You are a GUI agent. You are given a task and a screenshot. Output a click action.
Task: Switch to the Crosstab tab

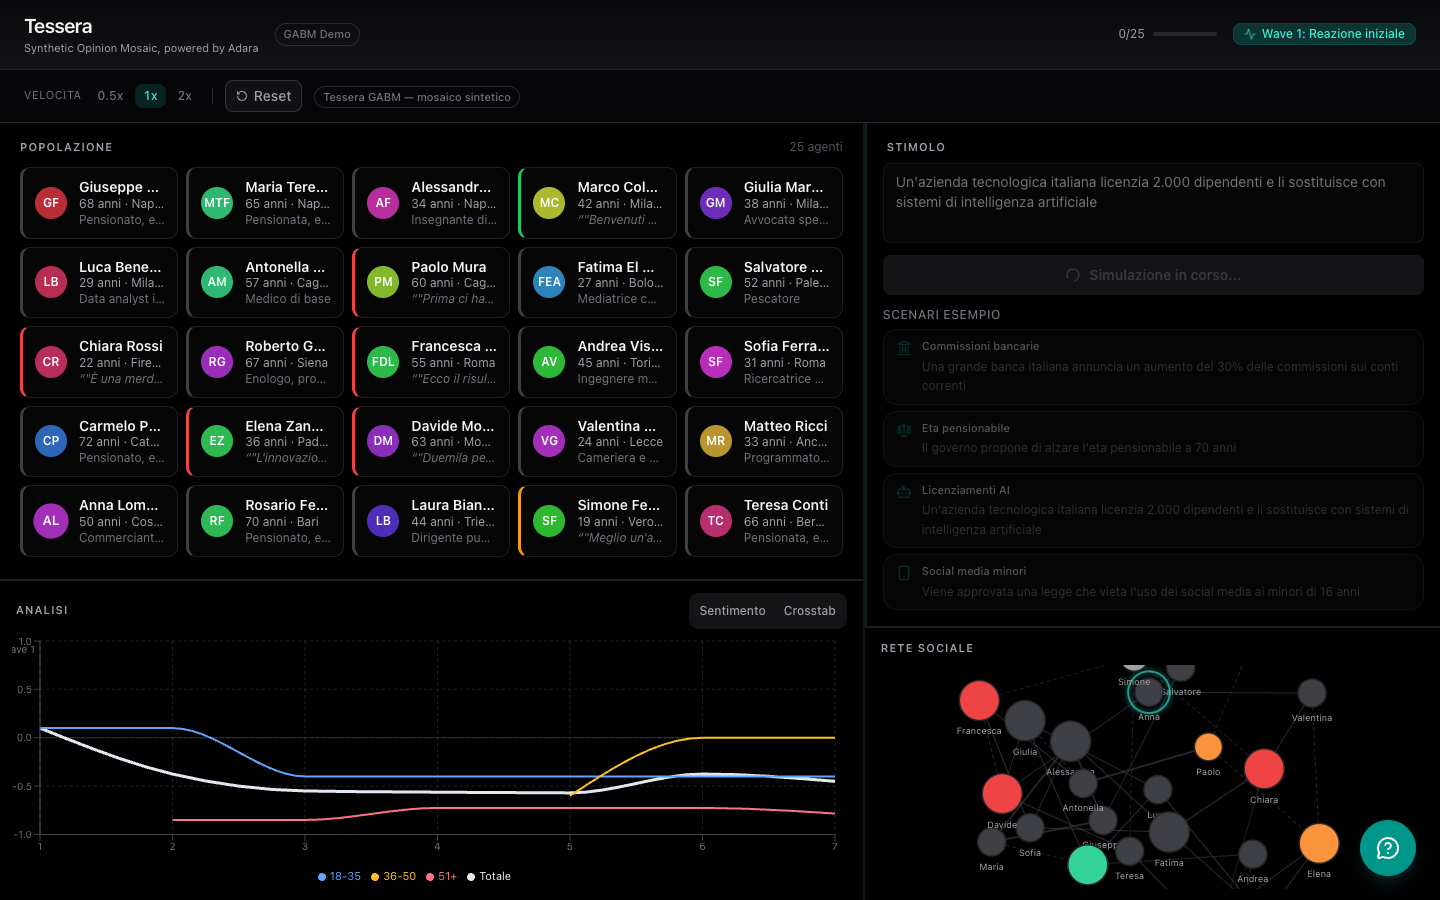click(810, 611)
